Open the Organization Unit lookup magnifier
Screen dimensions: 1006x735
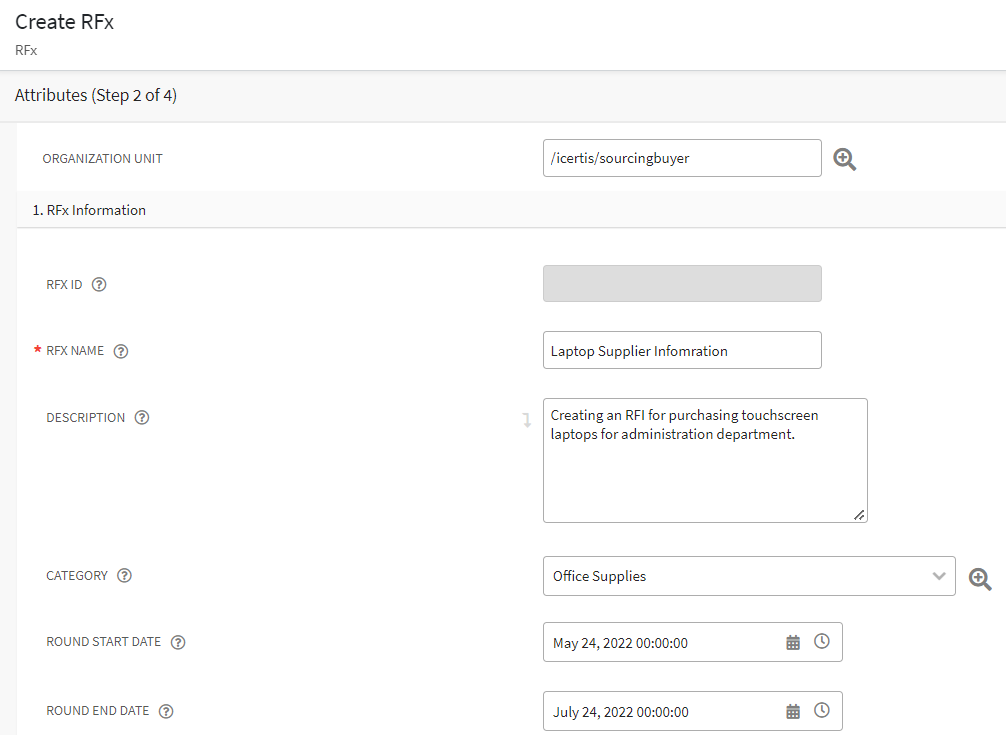[x=844, y=158]
